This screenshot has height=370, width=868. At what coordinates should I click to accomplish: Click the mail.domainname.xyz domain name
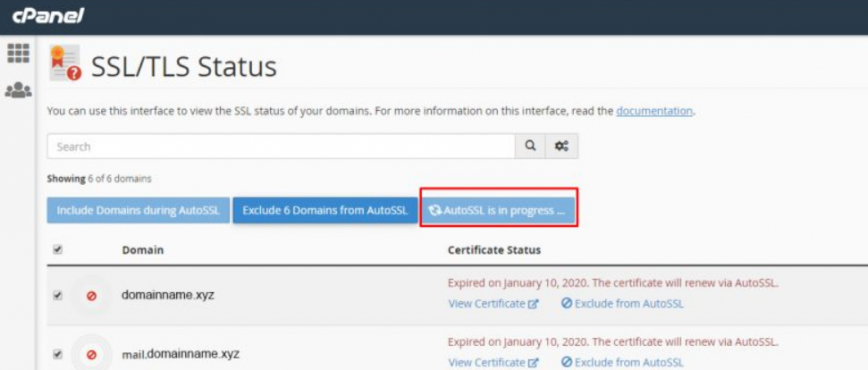181,353
